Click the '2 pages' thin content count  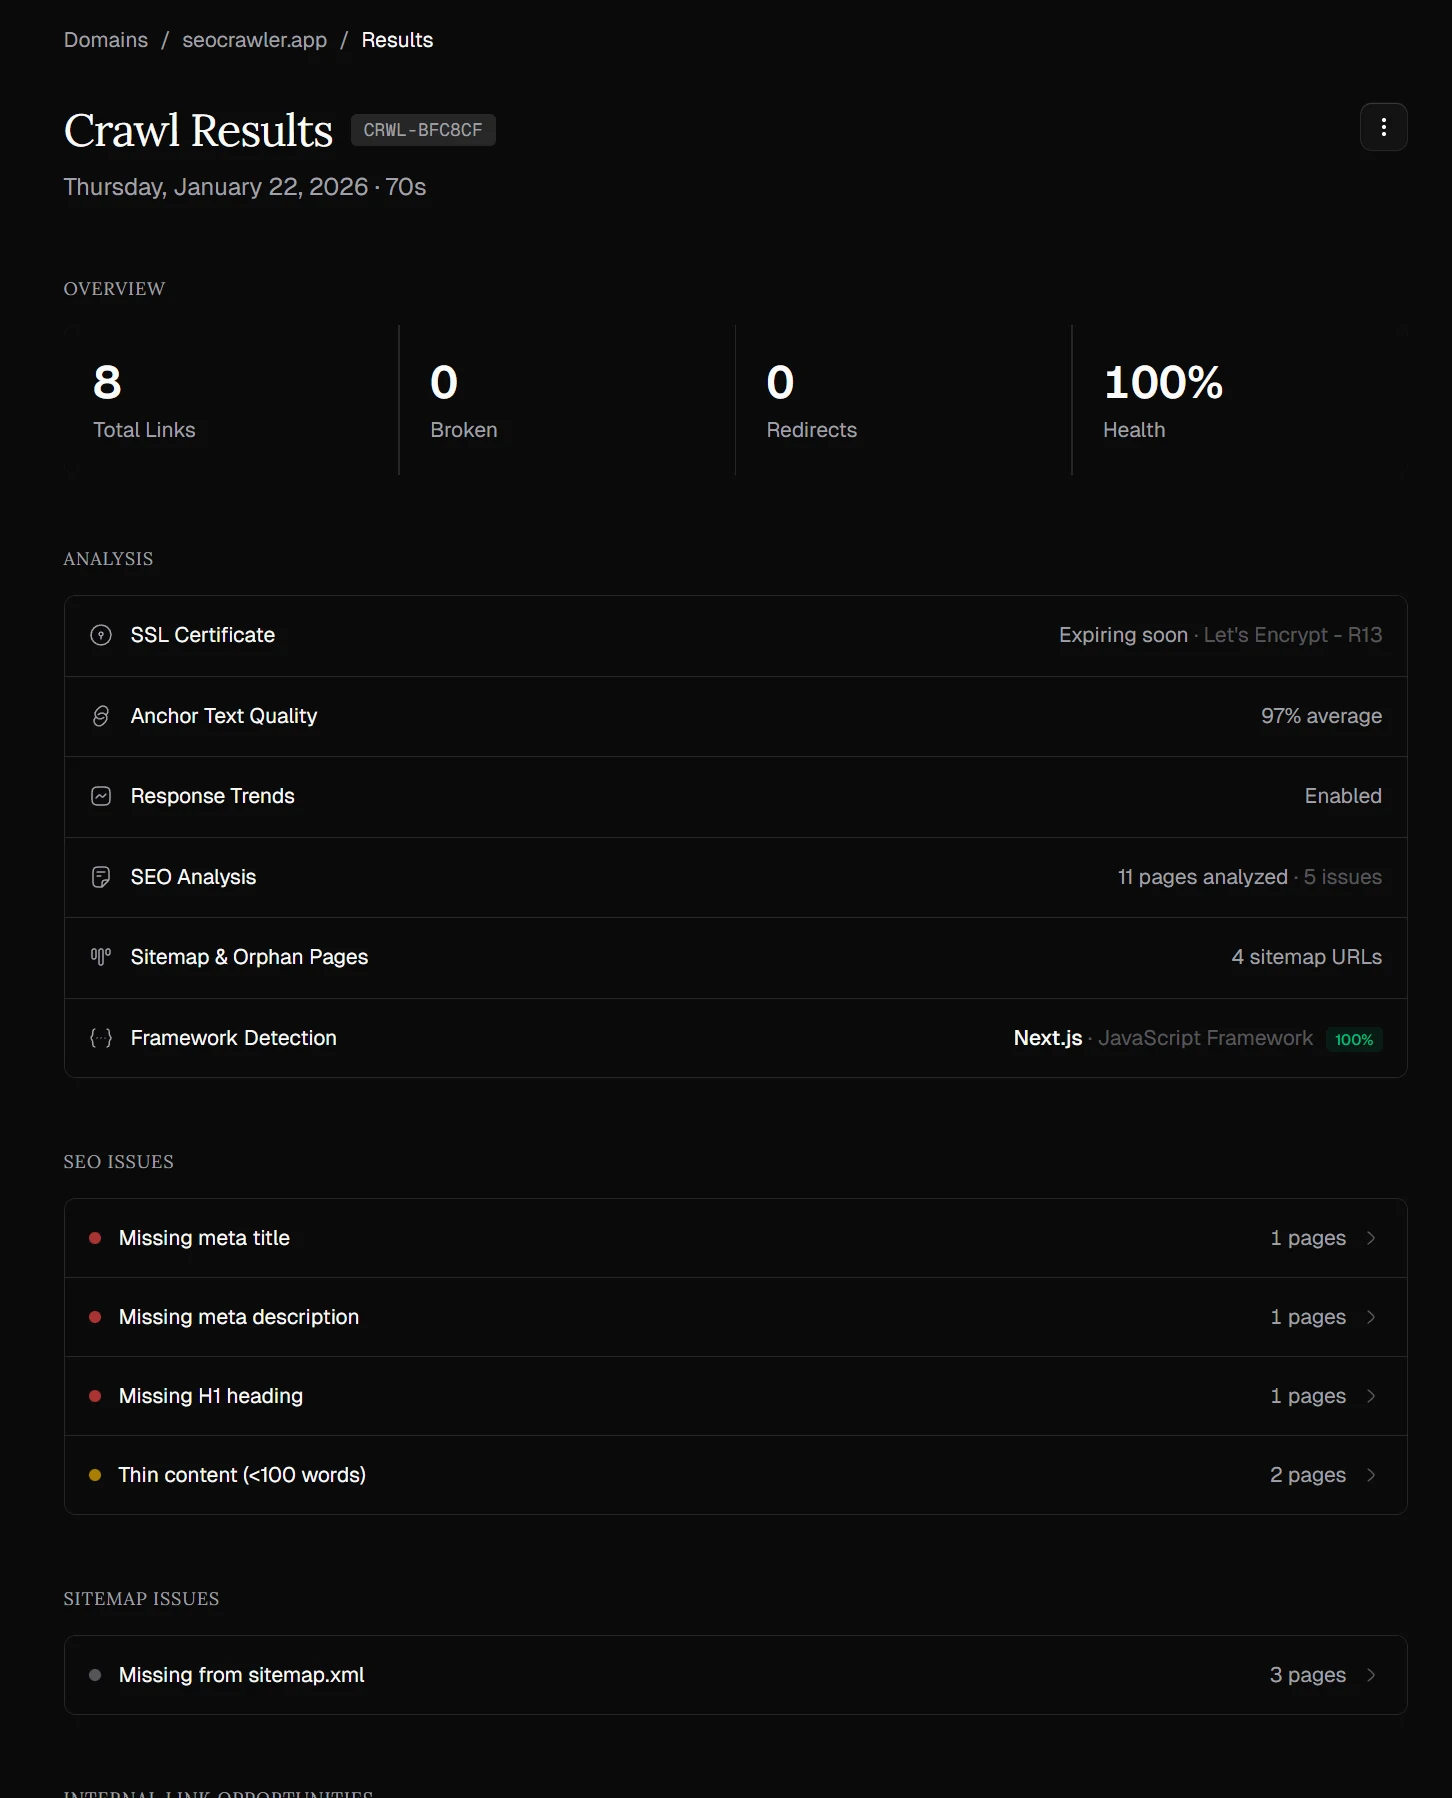tap(1307, 1475)
